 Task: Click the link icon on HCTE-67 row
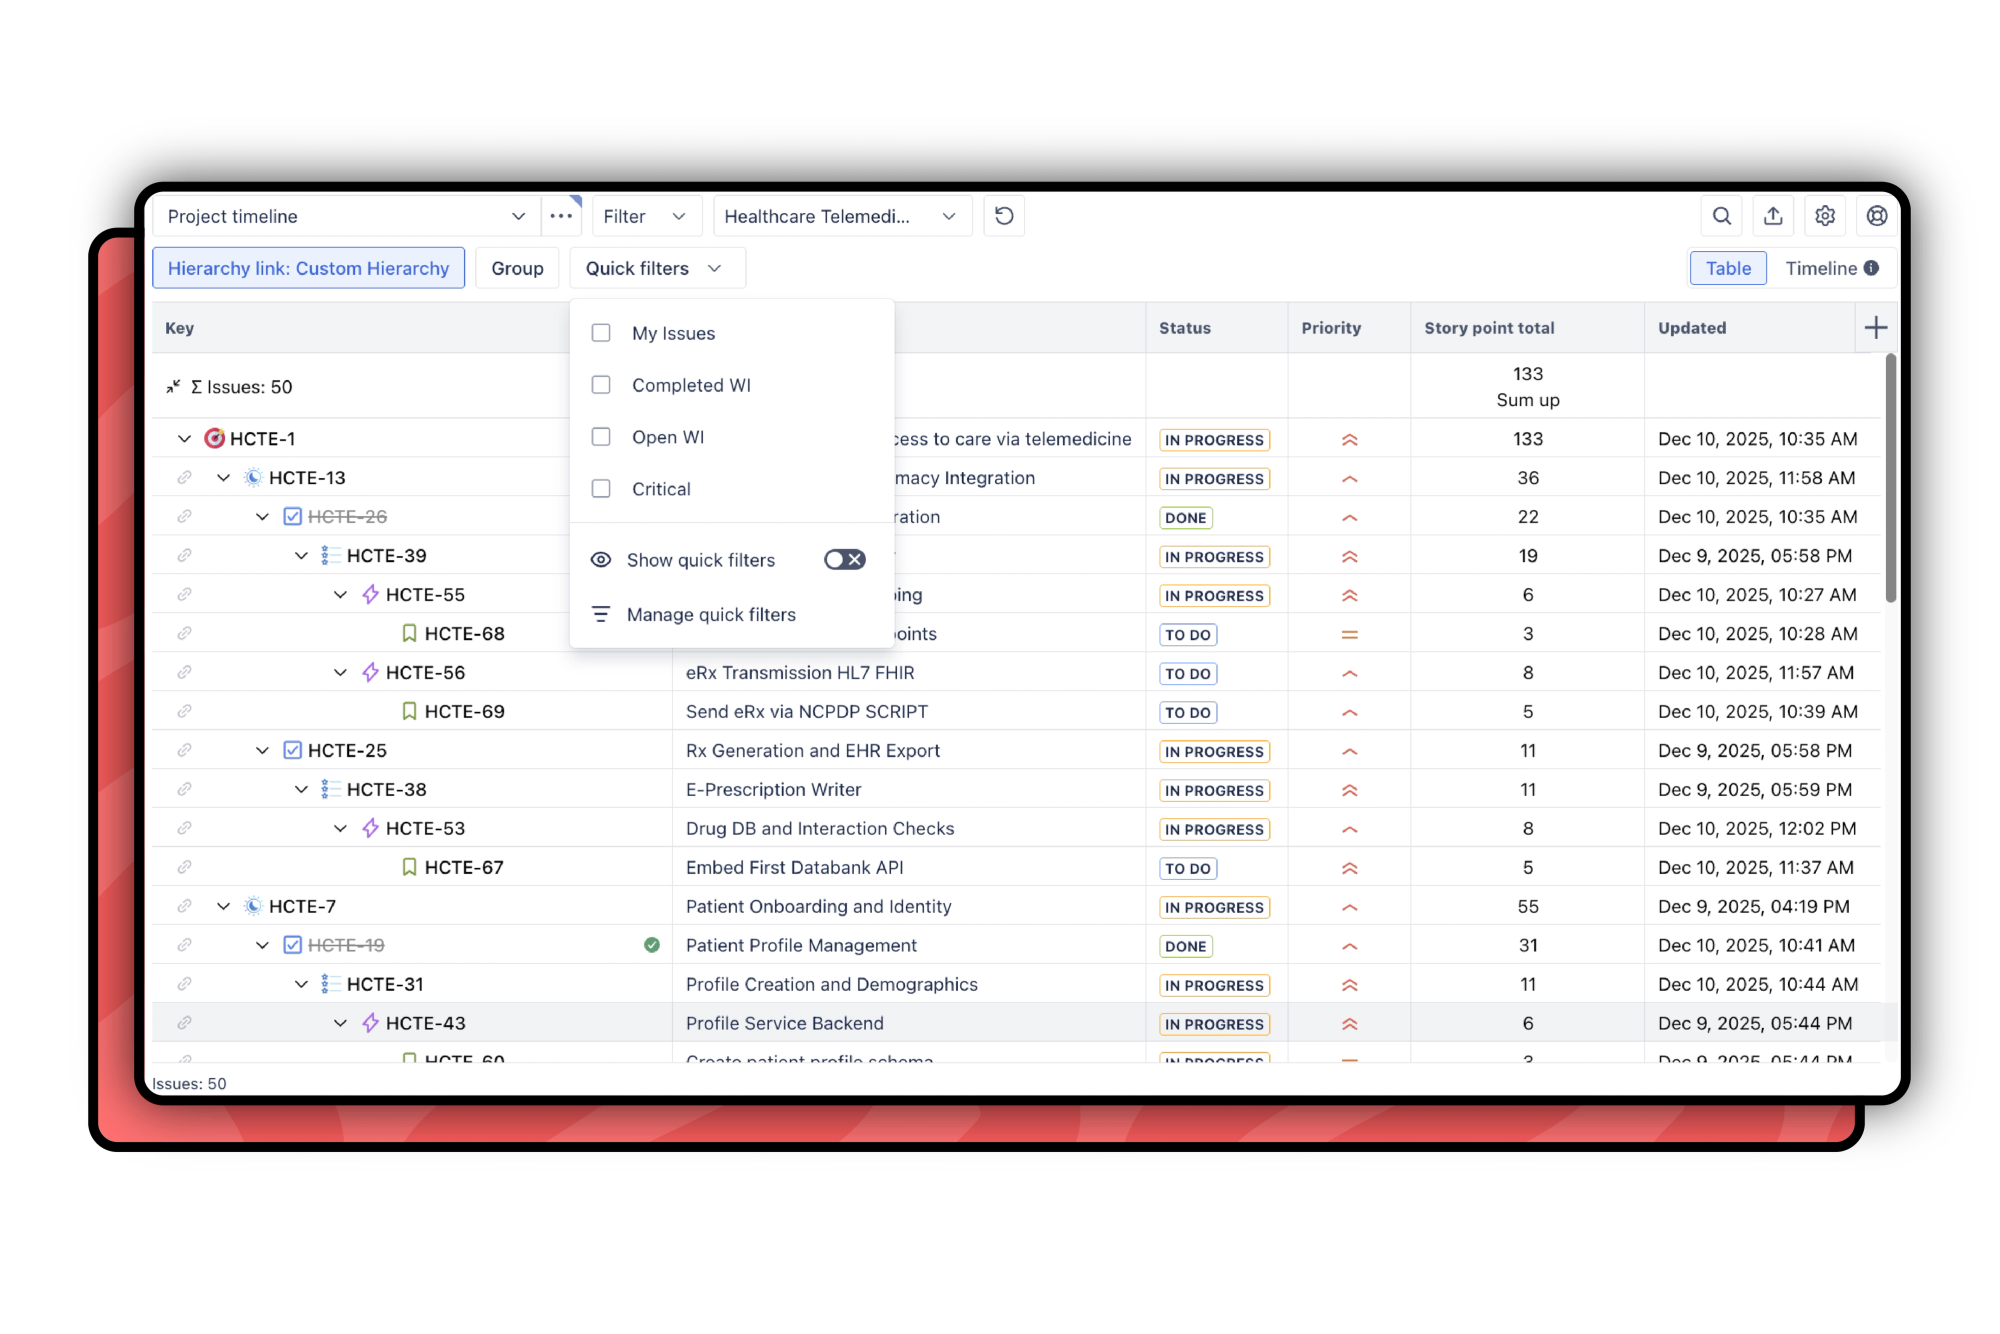[184, 868]
